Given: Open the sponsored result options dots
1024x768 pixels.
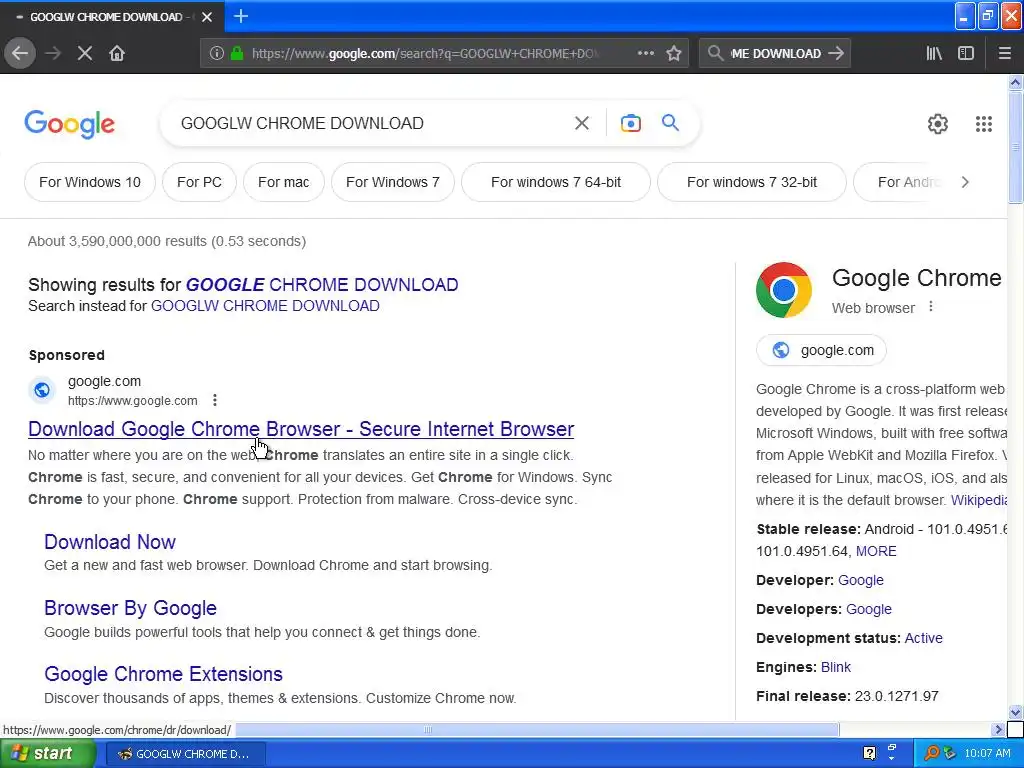Looking at the screenshot, I should pyautogui.click(x=215, y=400).
